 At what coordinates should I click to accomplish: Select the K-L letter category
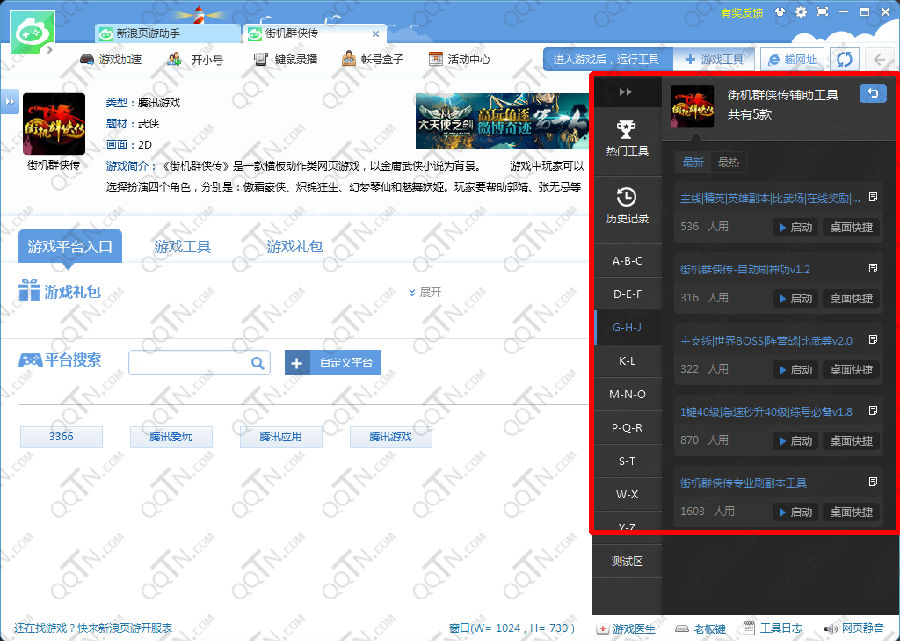627,360
